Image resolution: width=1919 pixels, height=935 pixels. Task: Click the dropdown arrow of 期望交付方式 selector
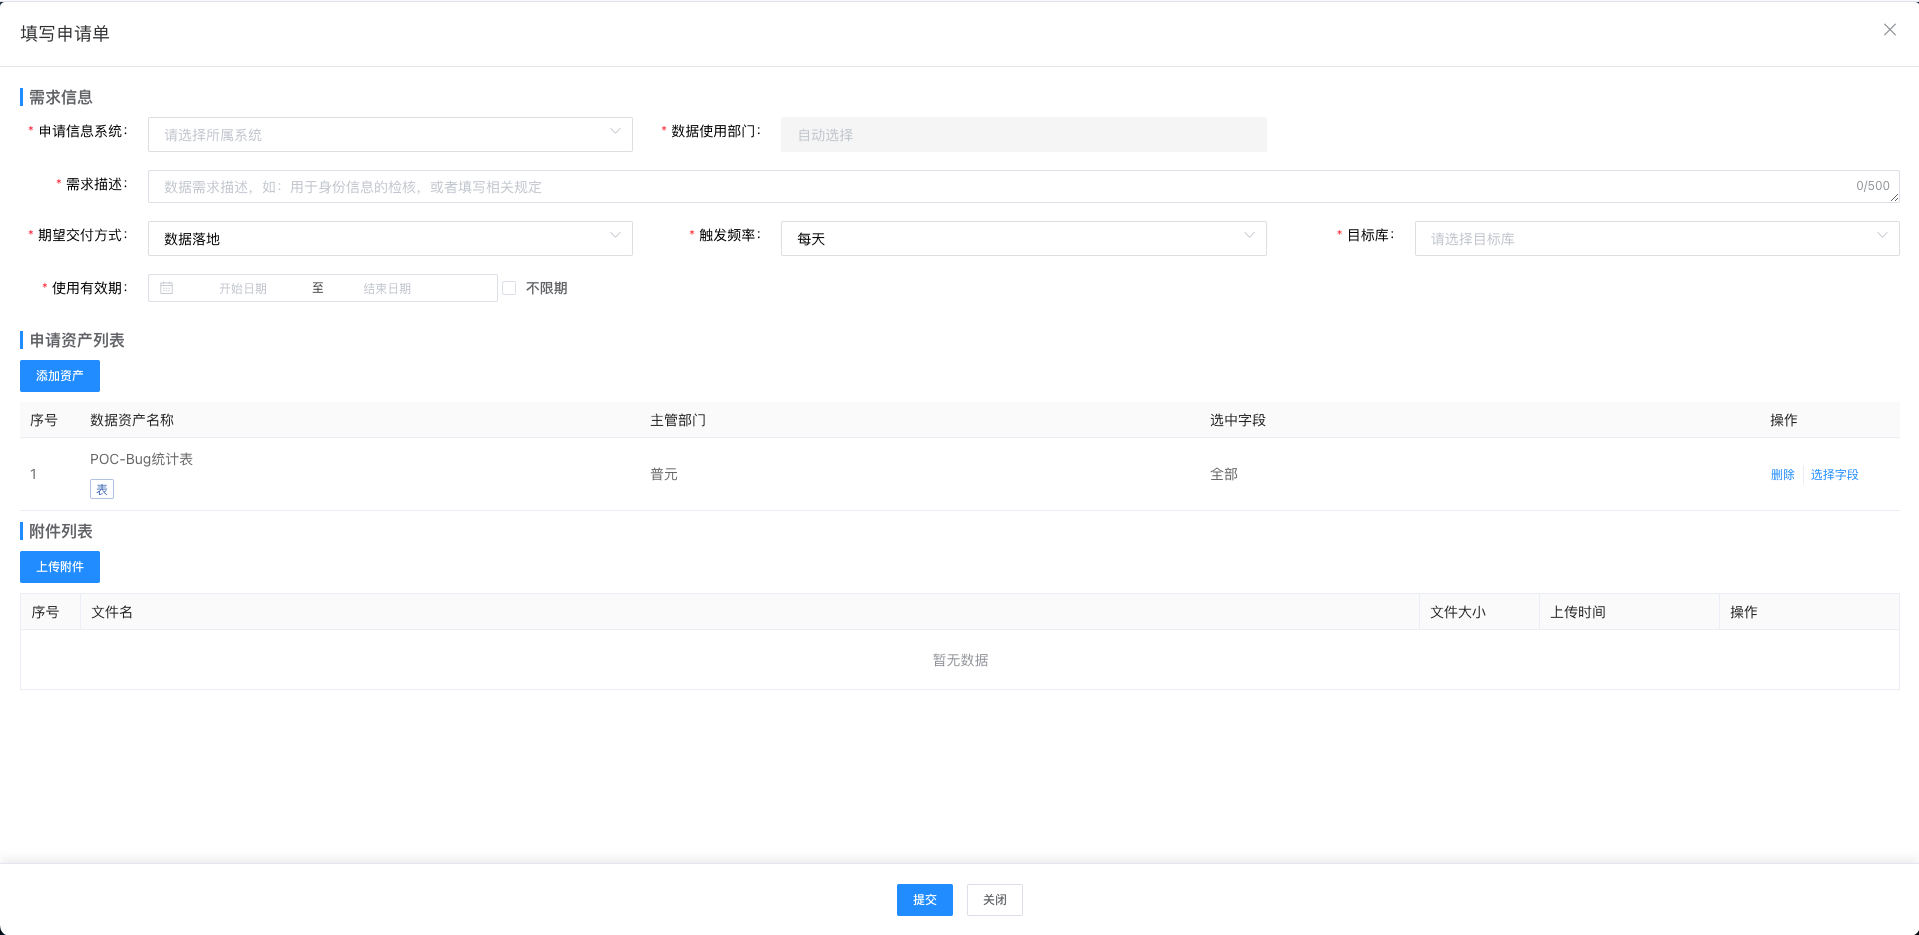coord(614,236)
